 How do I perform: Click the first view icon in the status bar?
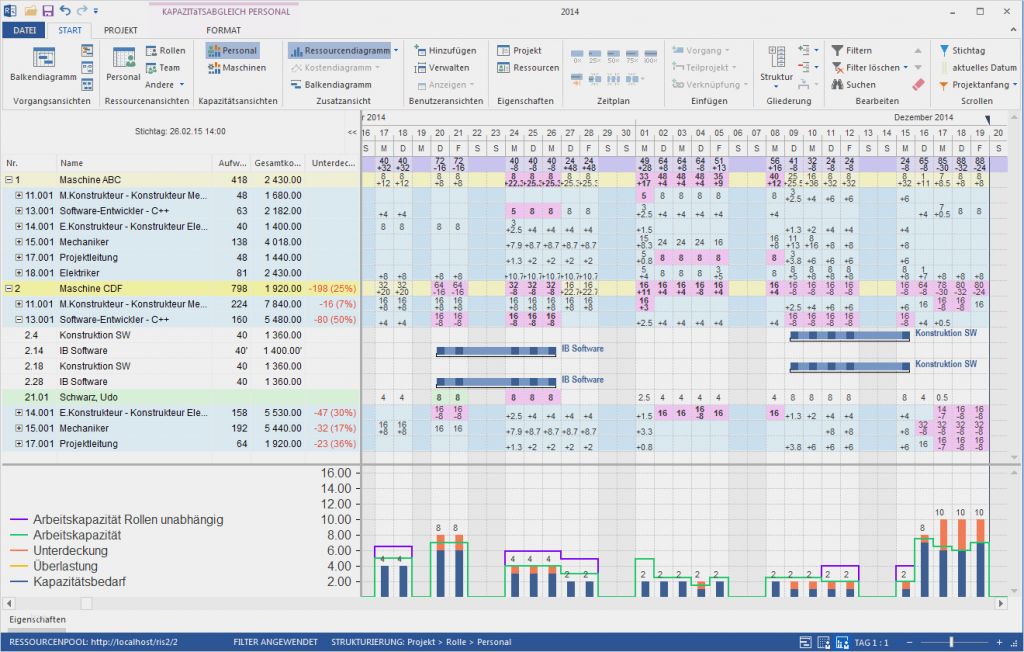click(805, 642)
